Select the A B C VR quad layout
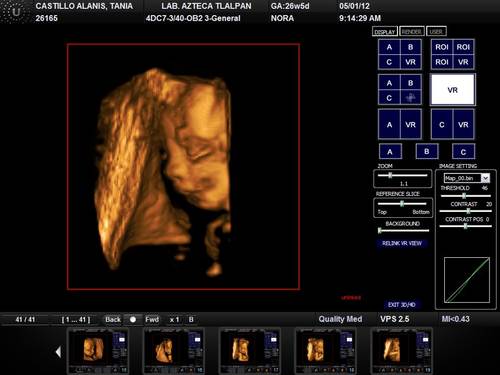500x375 pixels. click(400, 54)
